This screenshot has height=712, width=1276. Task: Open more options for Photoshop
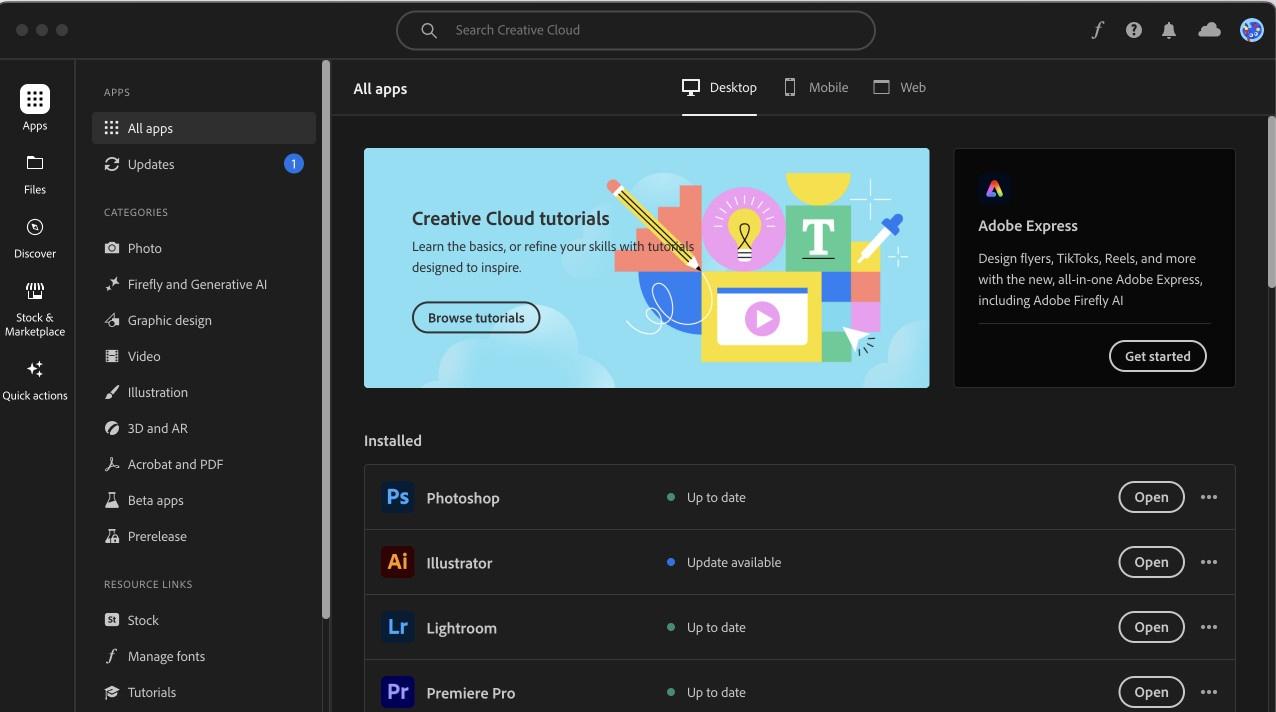[1209, 497]
